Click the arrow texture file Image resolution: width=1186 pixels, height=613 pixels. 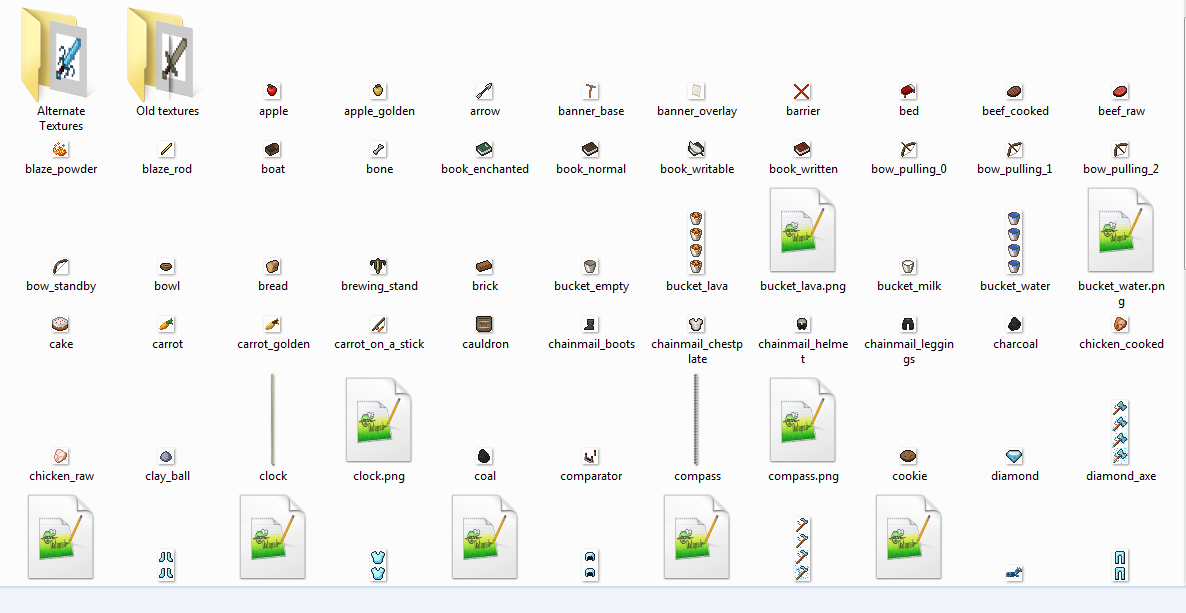tap(485, 91)
